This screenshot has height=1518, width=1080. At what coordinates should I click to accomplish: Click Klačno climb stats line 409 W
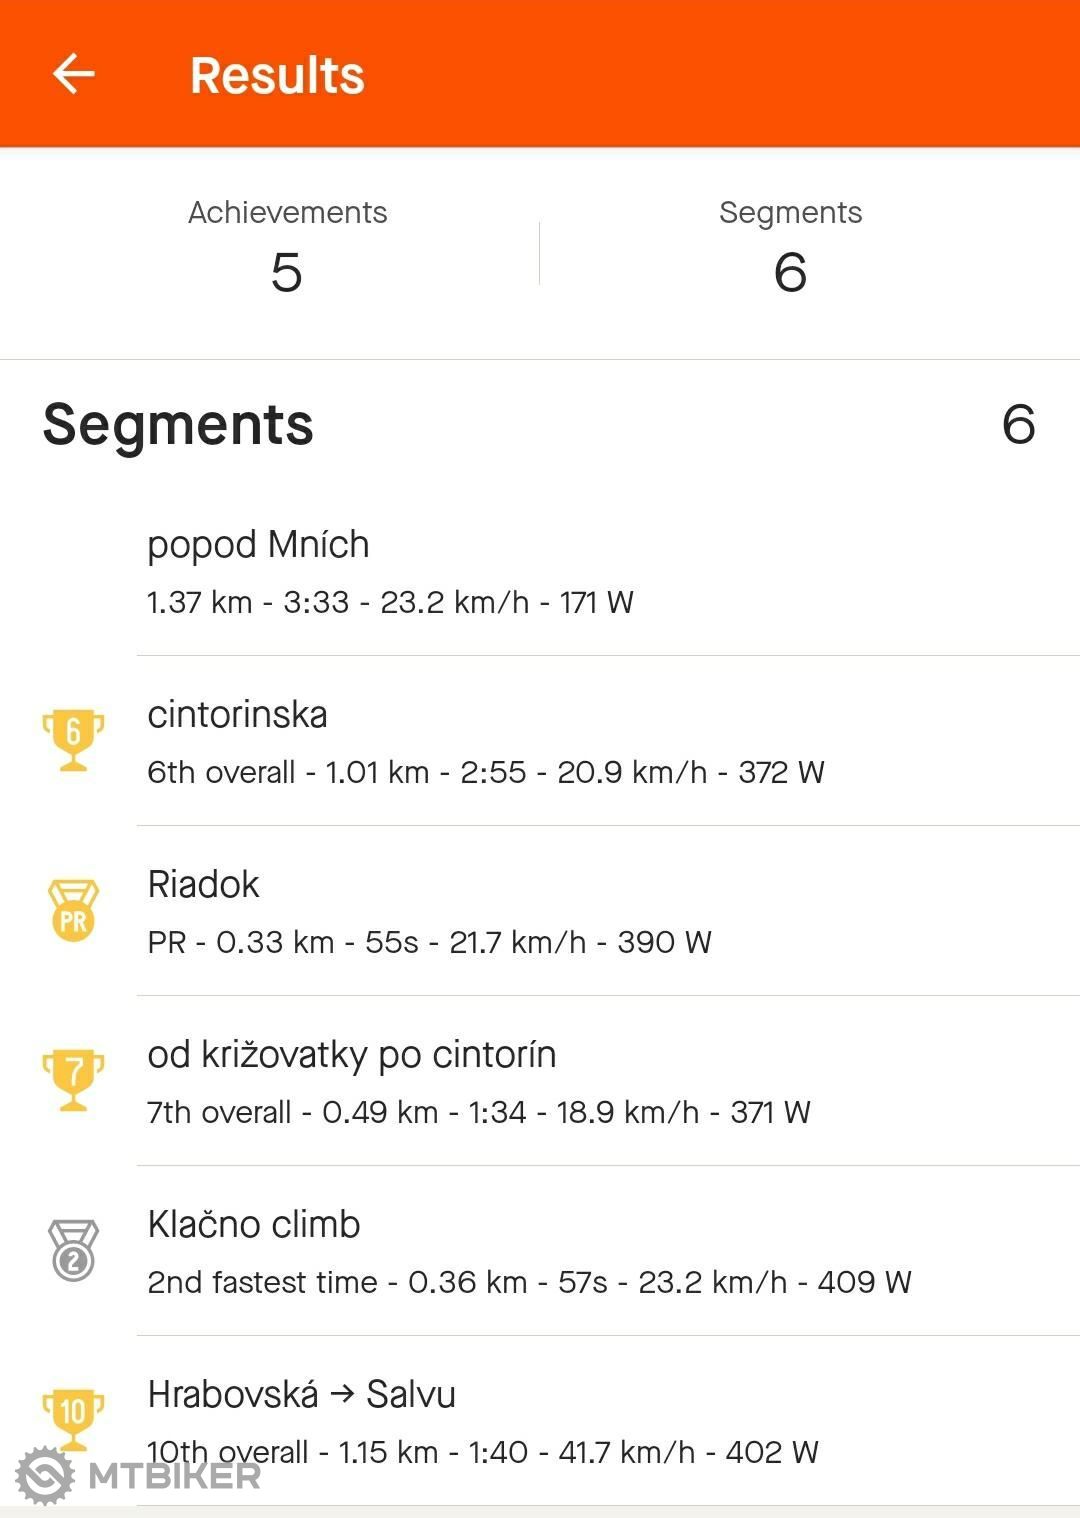[x=529, y=1282]
